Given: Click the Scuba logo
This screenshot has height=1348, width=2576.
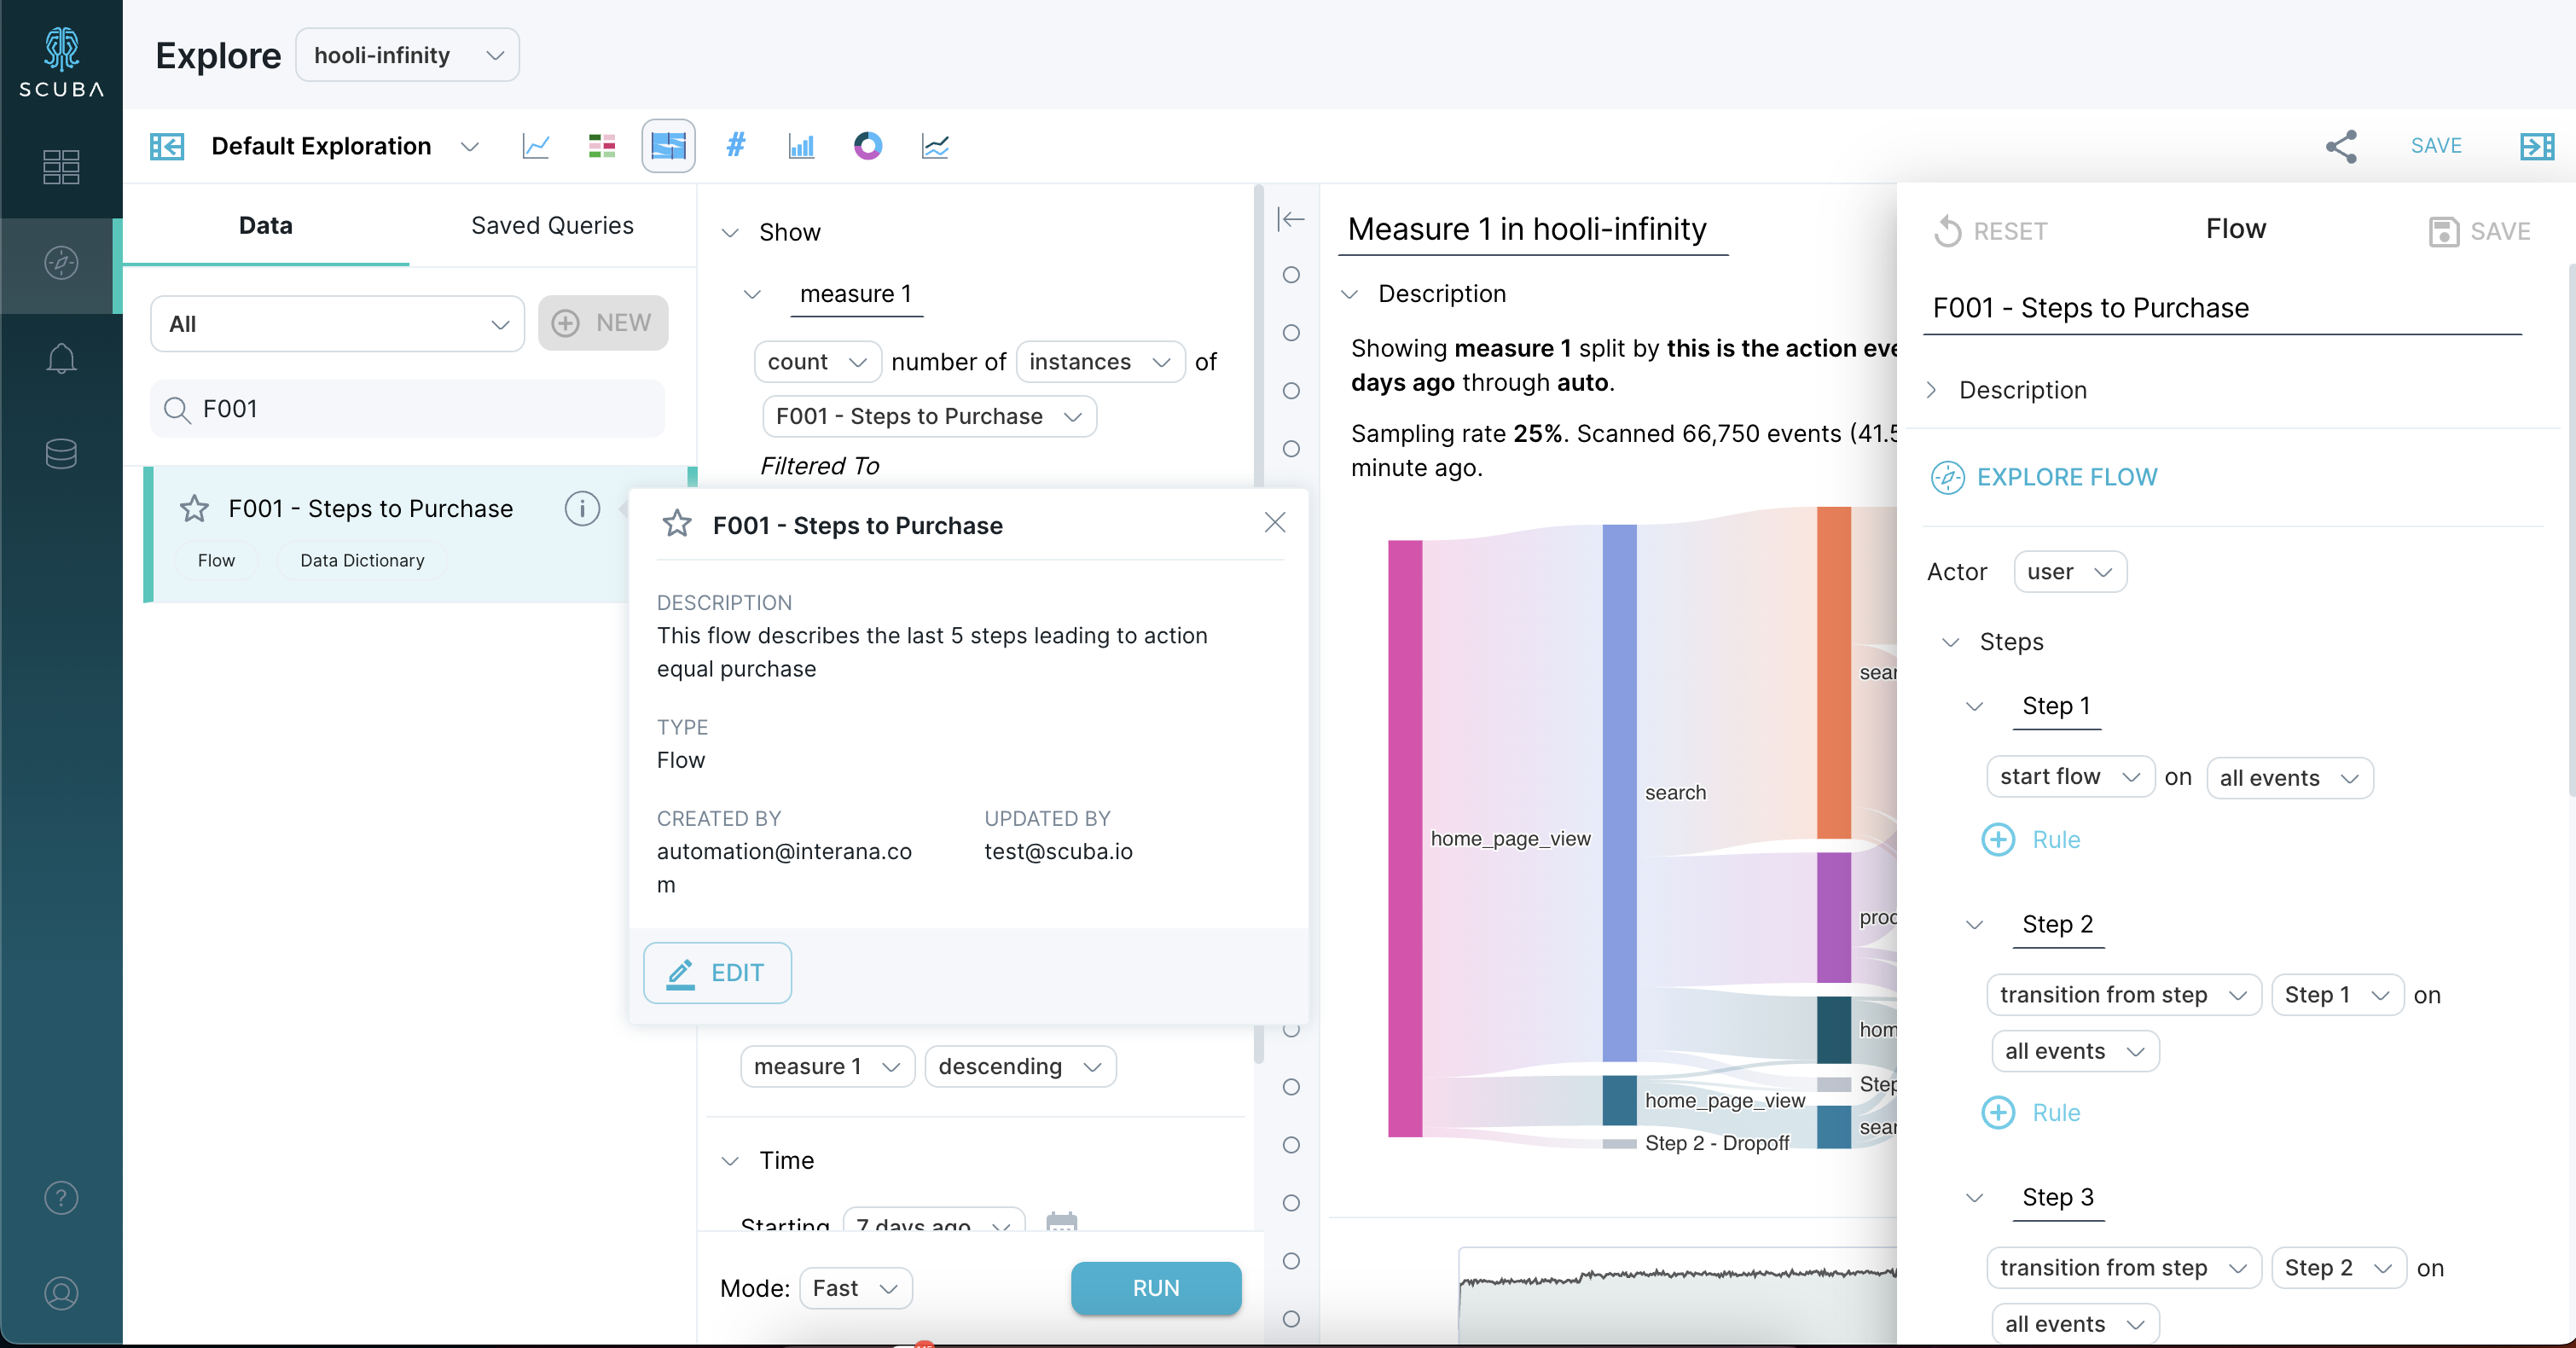Looking at the screenshot, I should [61, 62].
